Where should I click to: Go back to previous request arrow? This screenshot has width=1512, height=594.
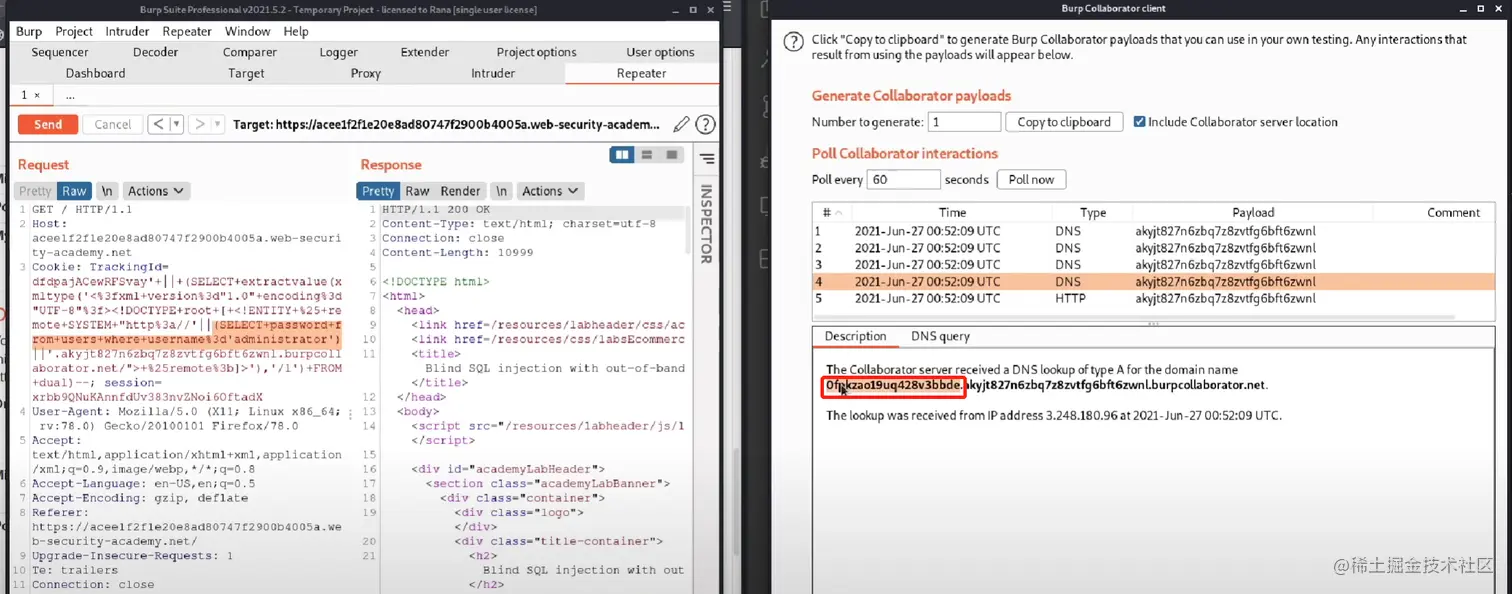pyautogui.click(x=159, y=124)
